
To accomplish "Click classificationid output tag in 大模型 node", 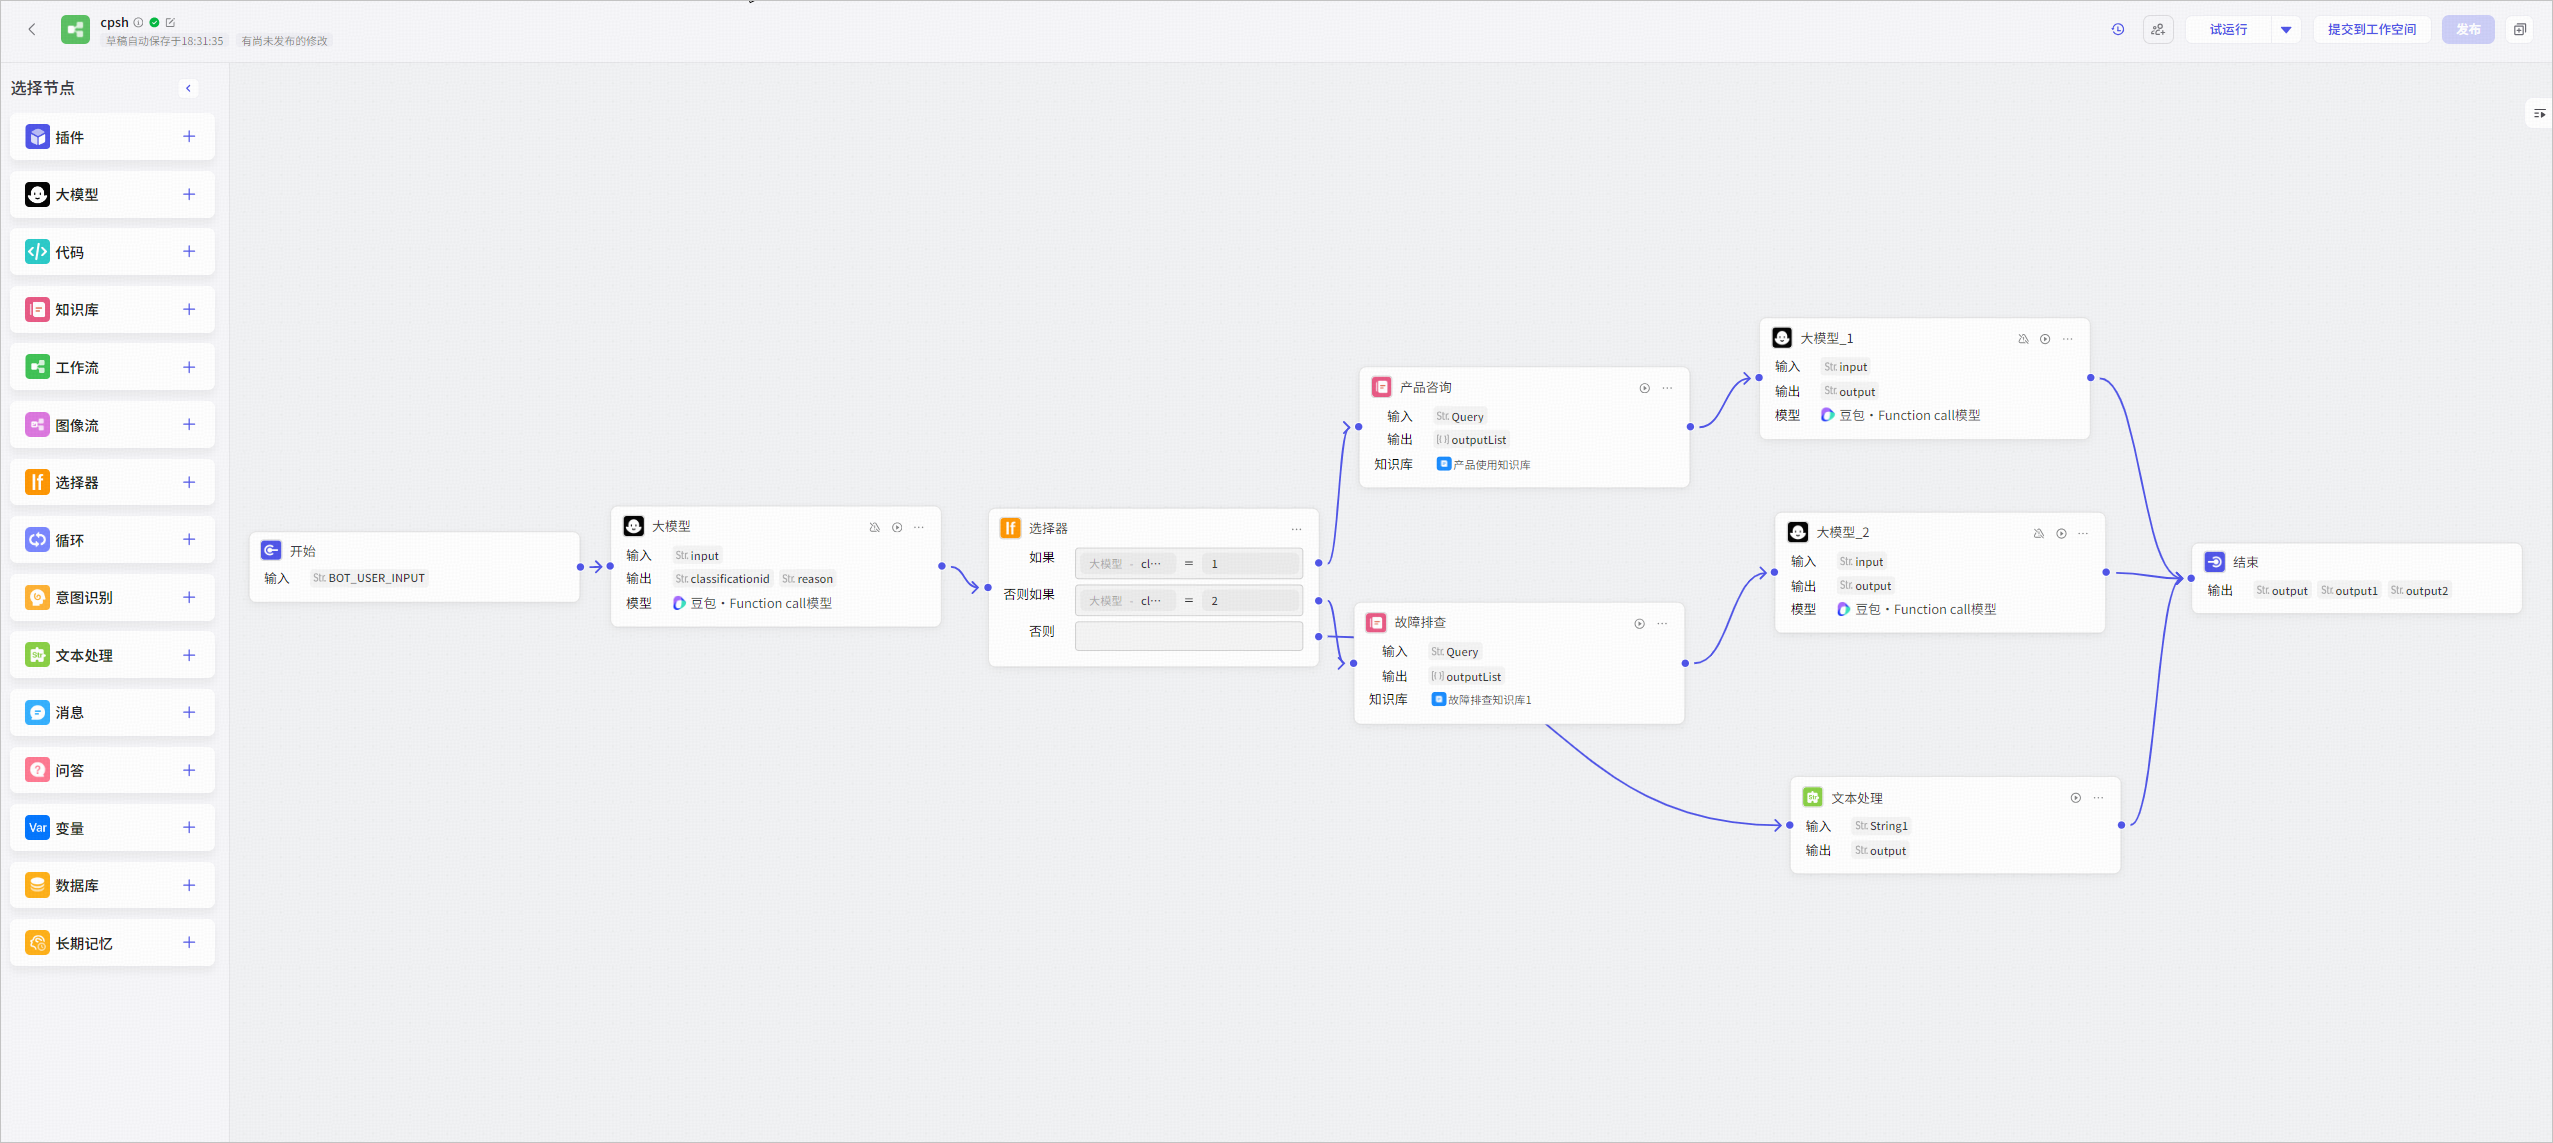I will tap(722, 579).
